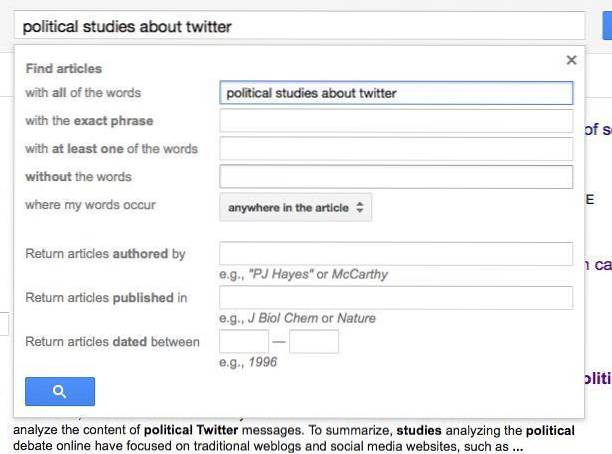
Task: Select the "at least one of the words" field
Action: 396,149
